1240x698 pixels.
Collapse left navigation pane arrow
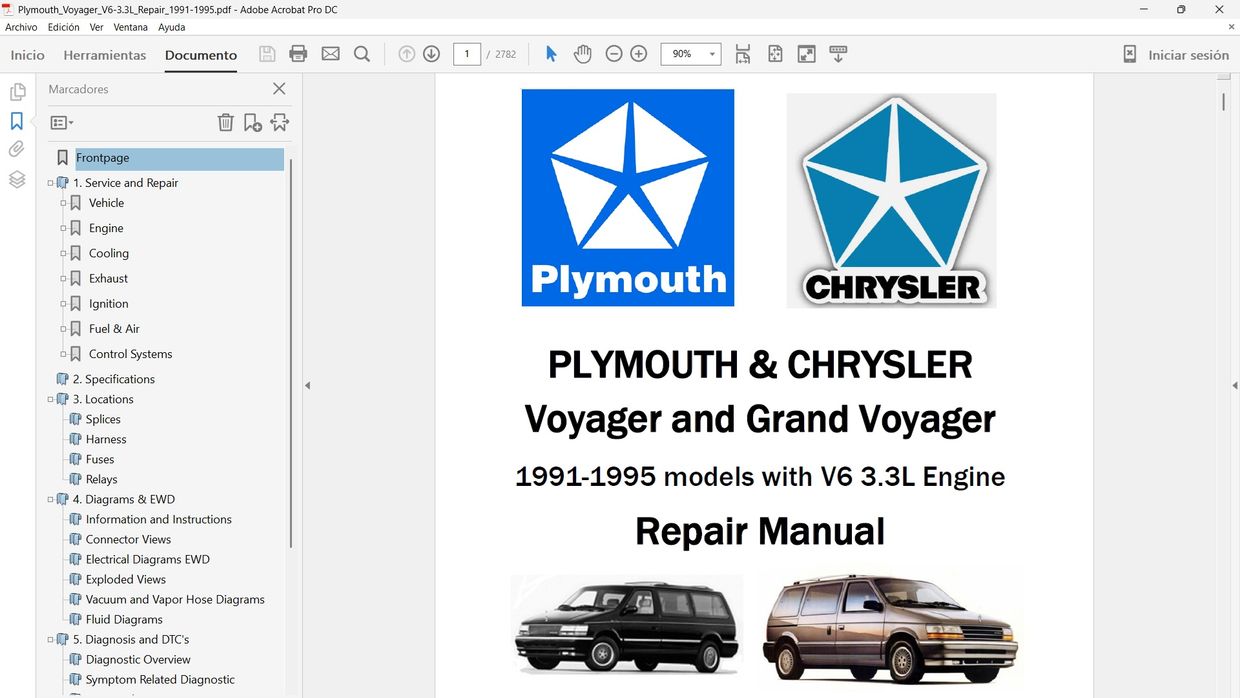click(x=307, y=385)
